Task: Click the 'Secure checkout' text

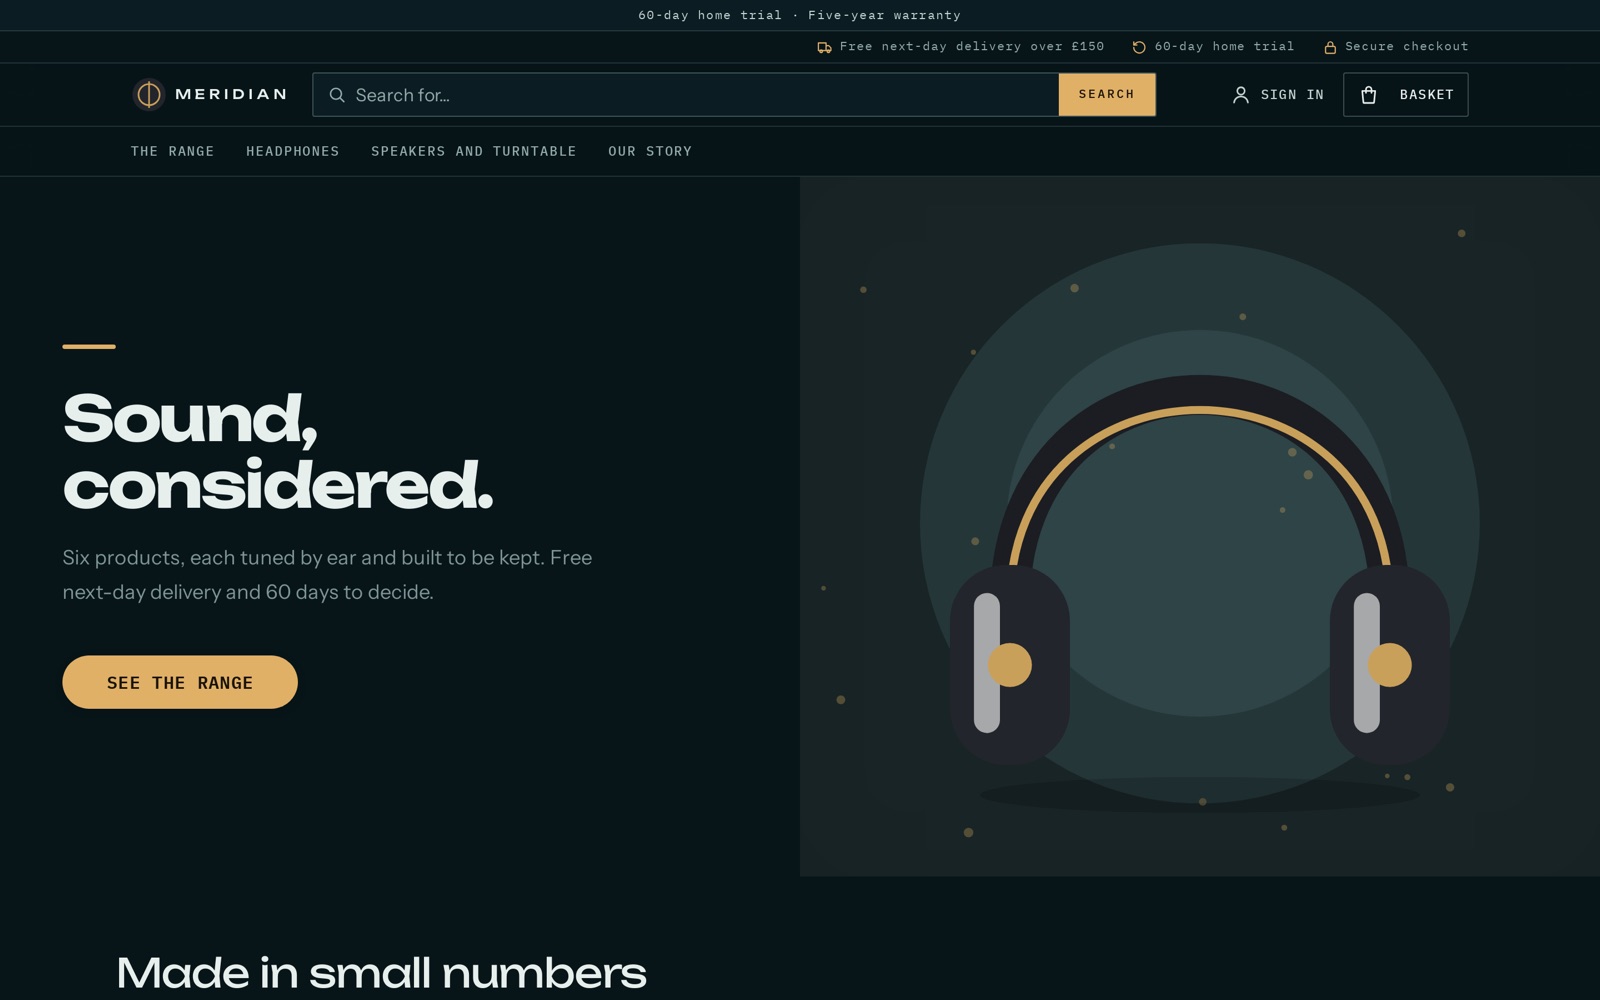Action: (1407, 46)
